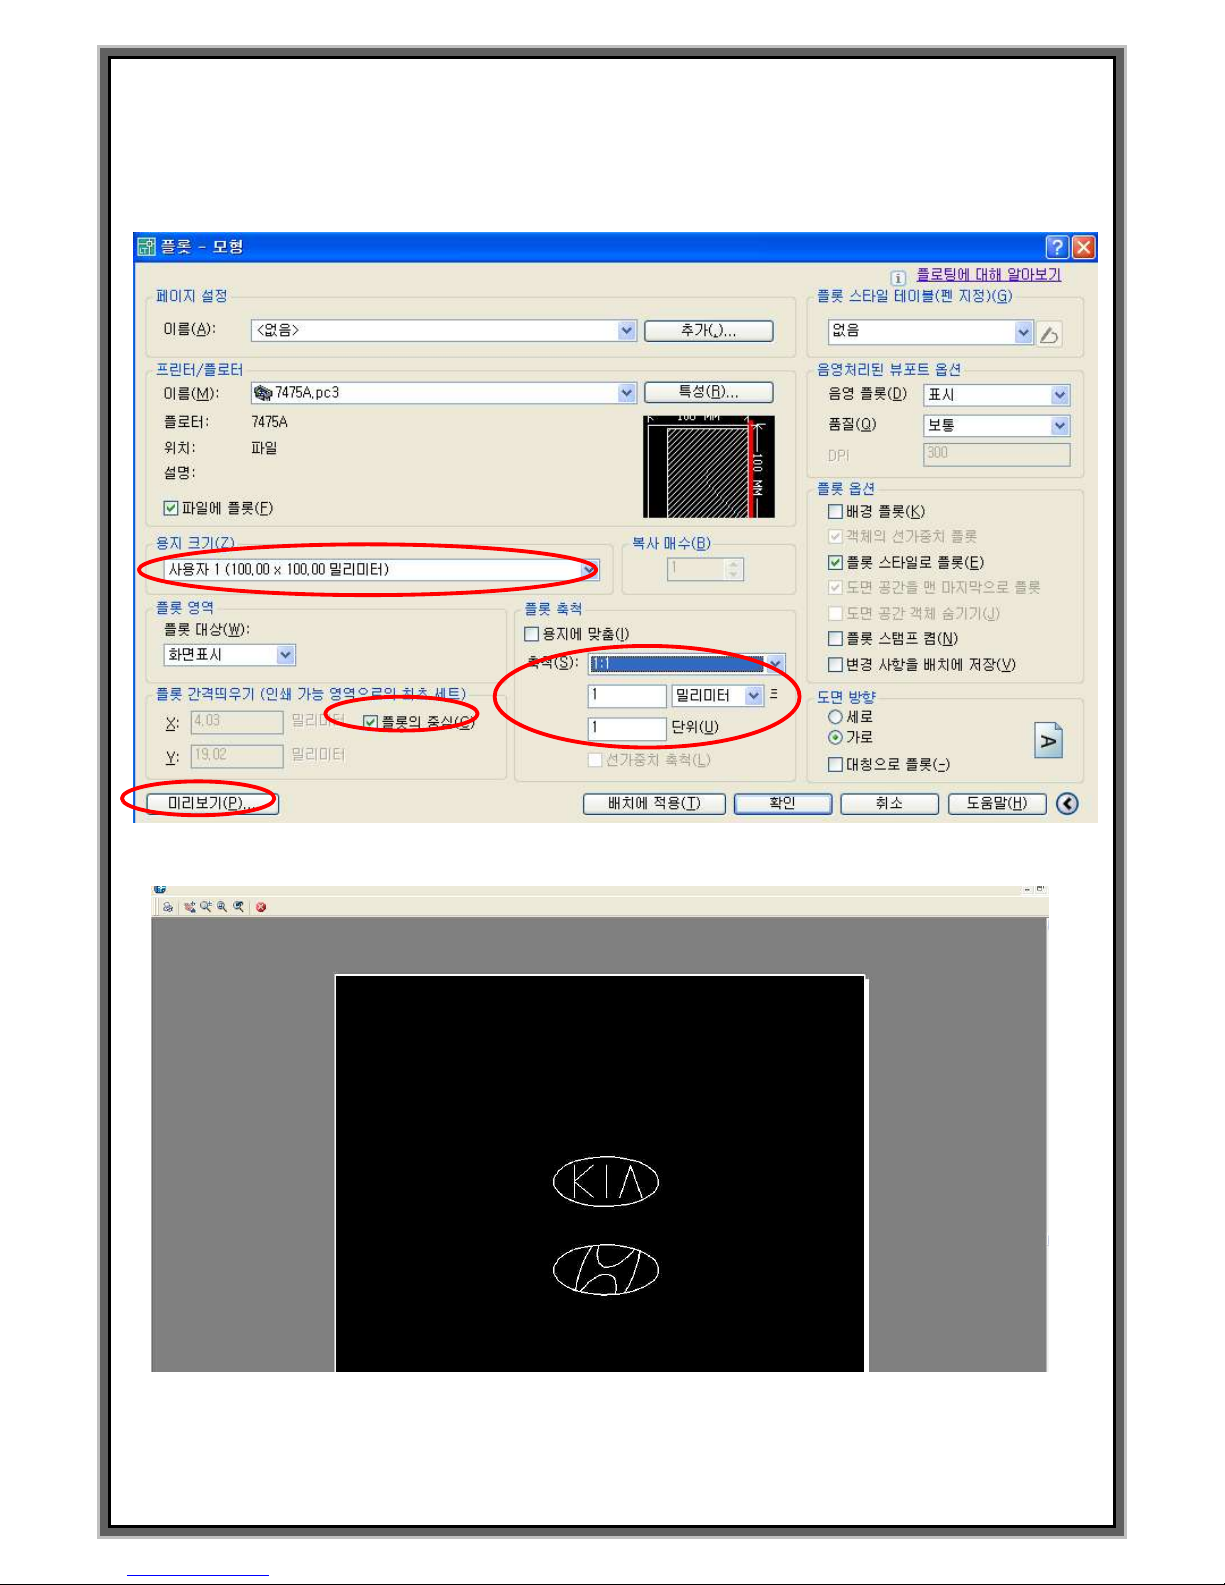Click the dialog help question mark button
The width and height of the screenshot is (1225, 1585).
(1057, 247)
